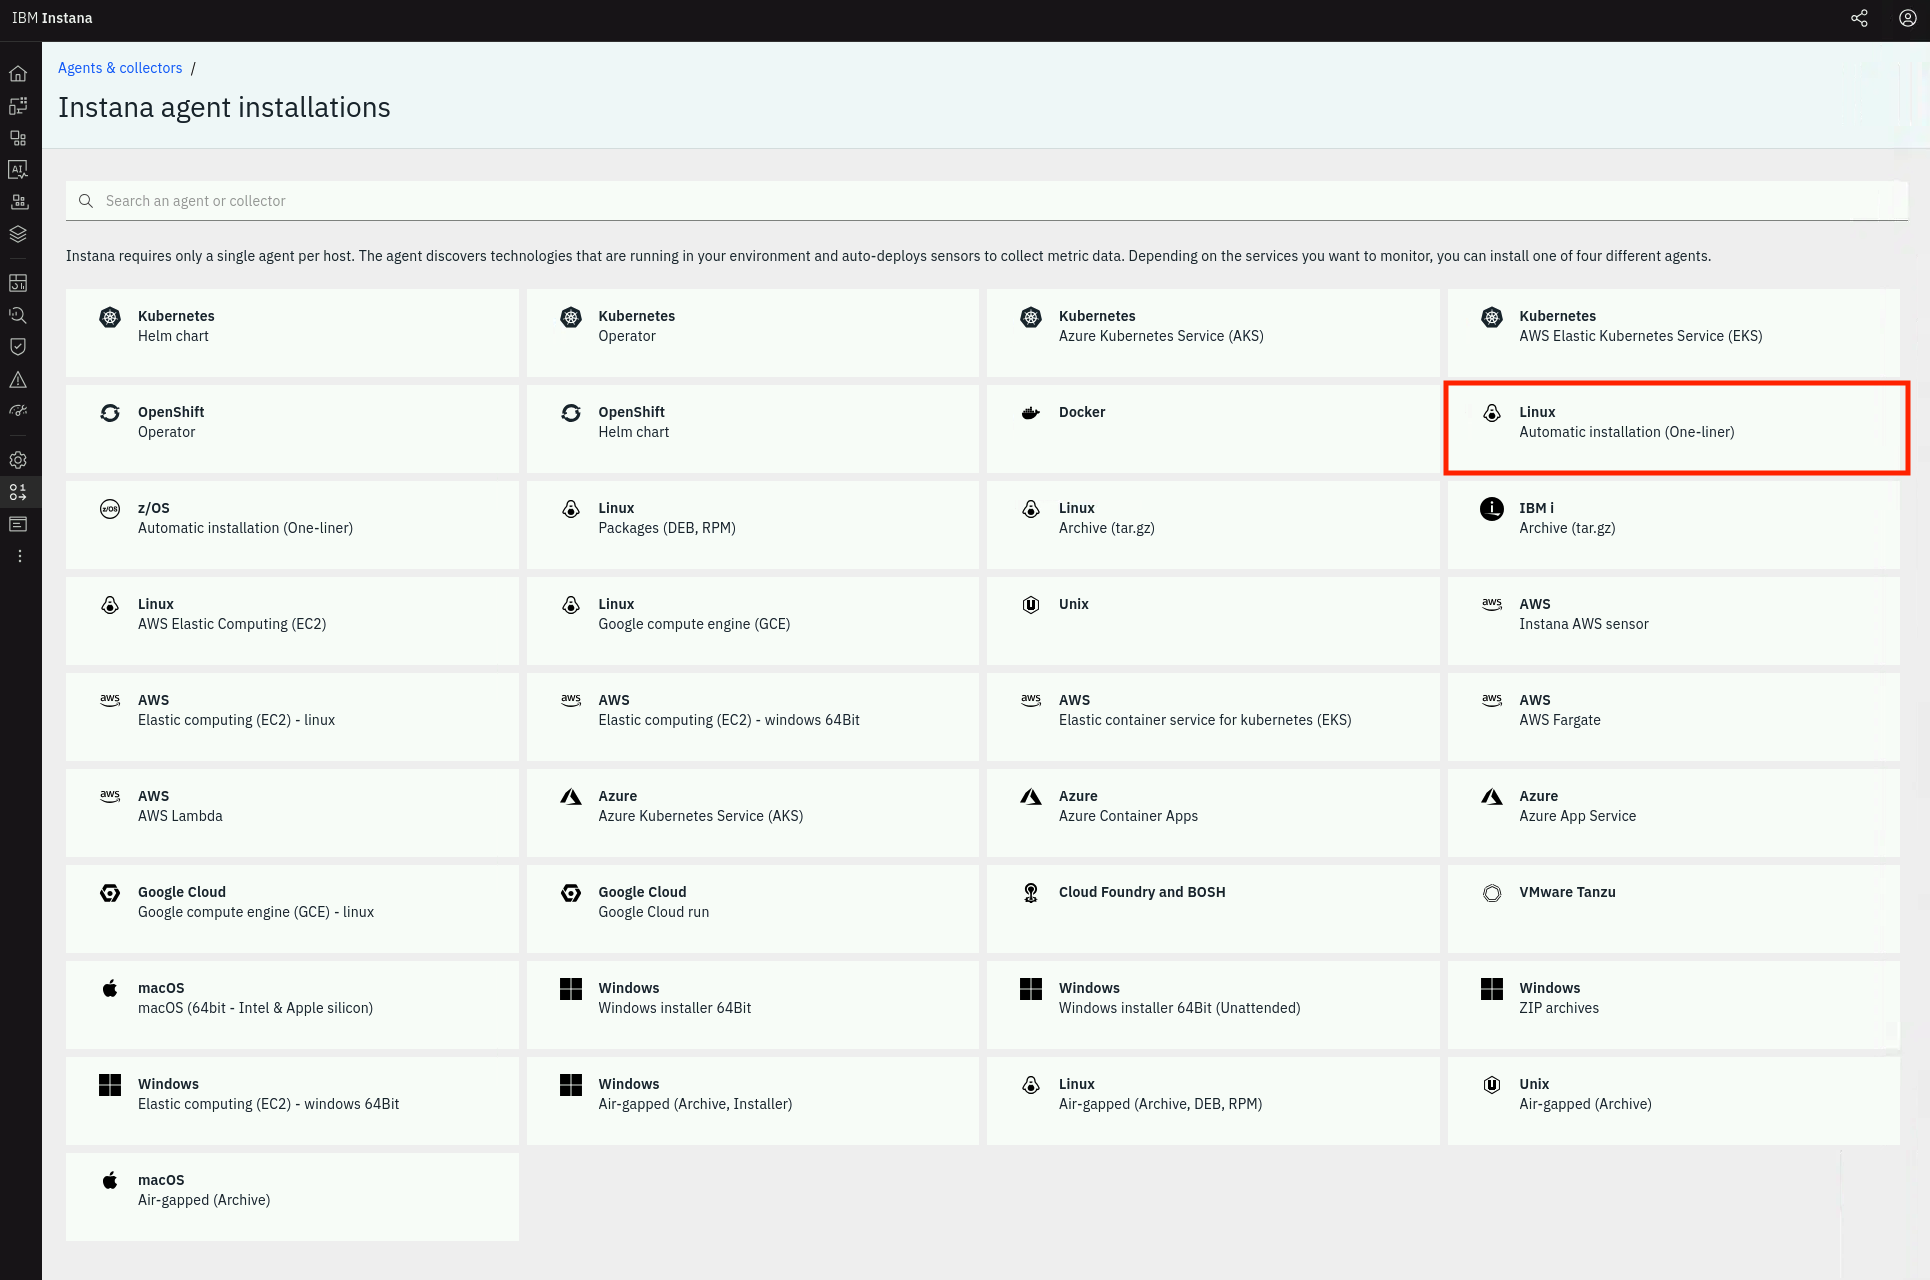1930x1280 pixels.
Task: Select Unix Air-gapped (Archive) card
Action: coord(1674,1101)
